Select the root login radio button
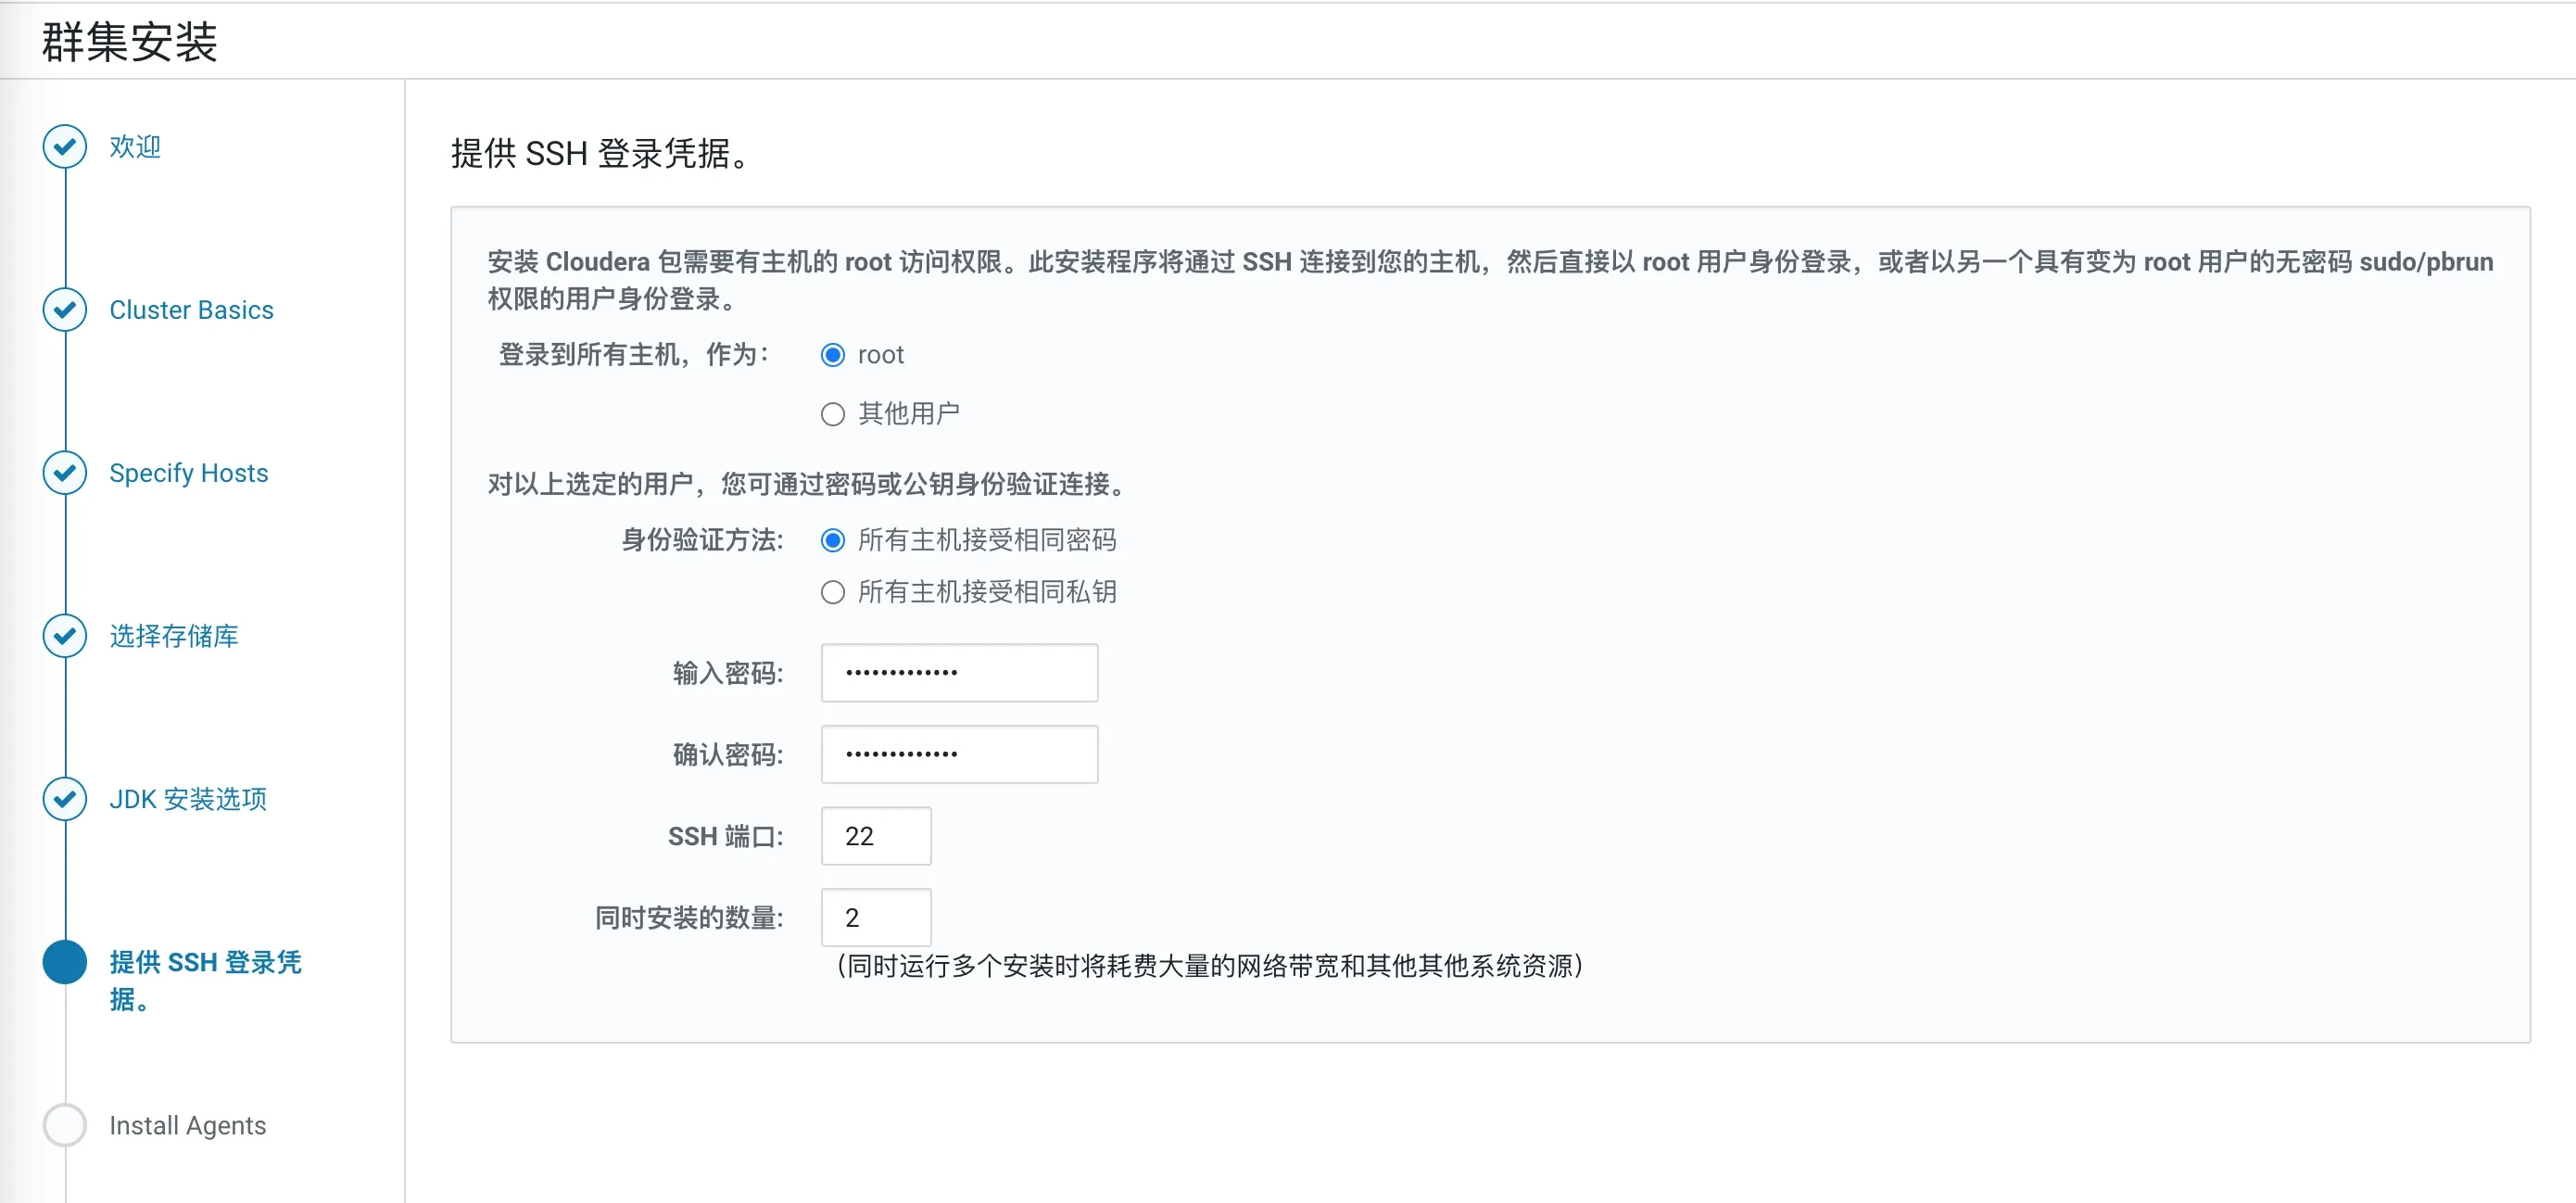 (833, 354)
